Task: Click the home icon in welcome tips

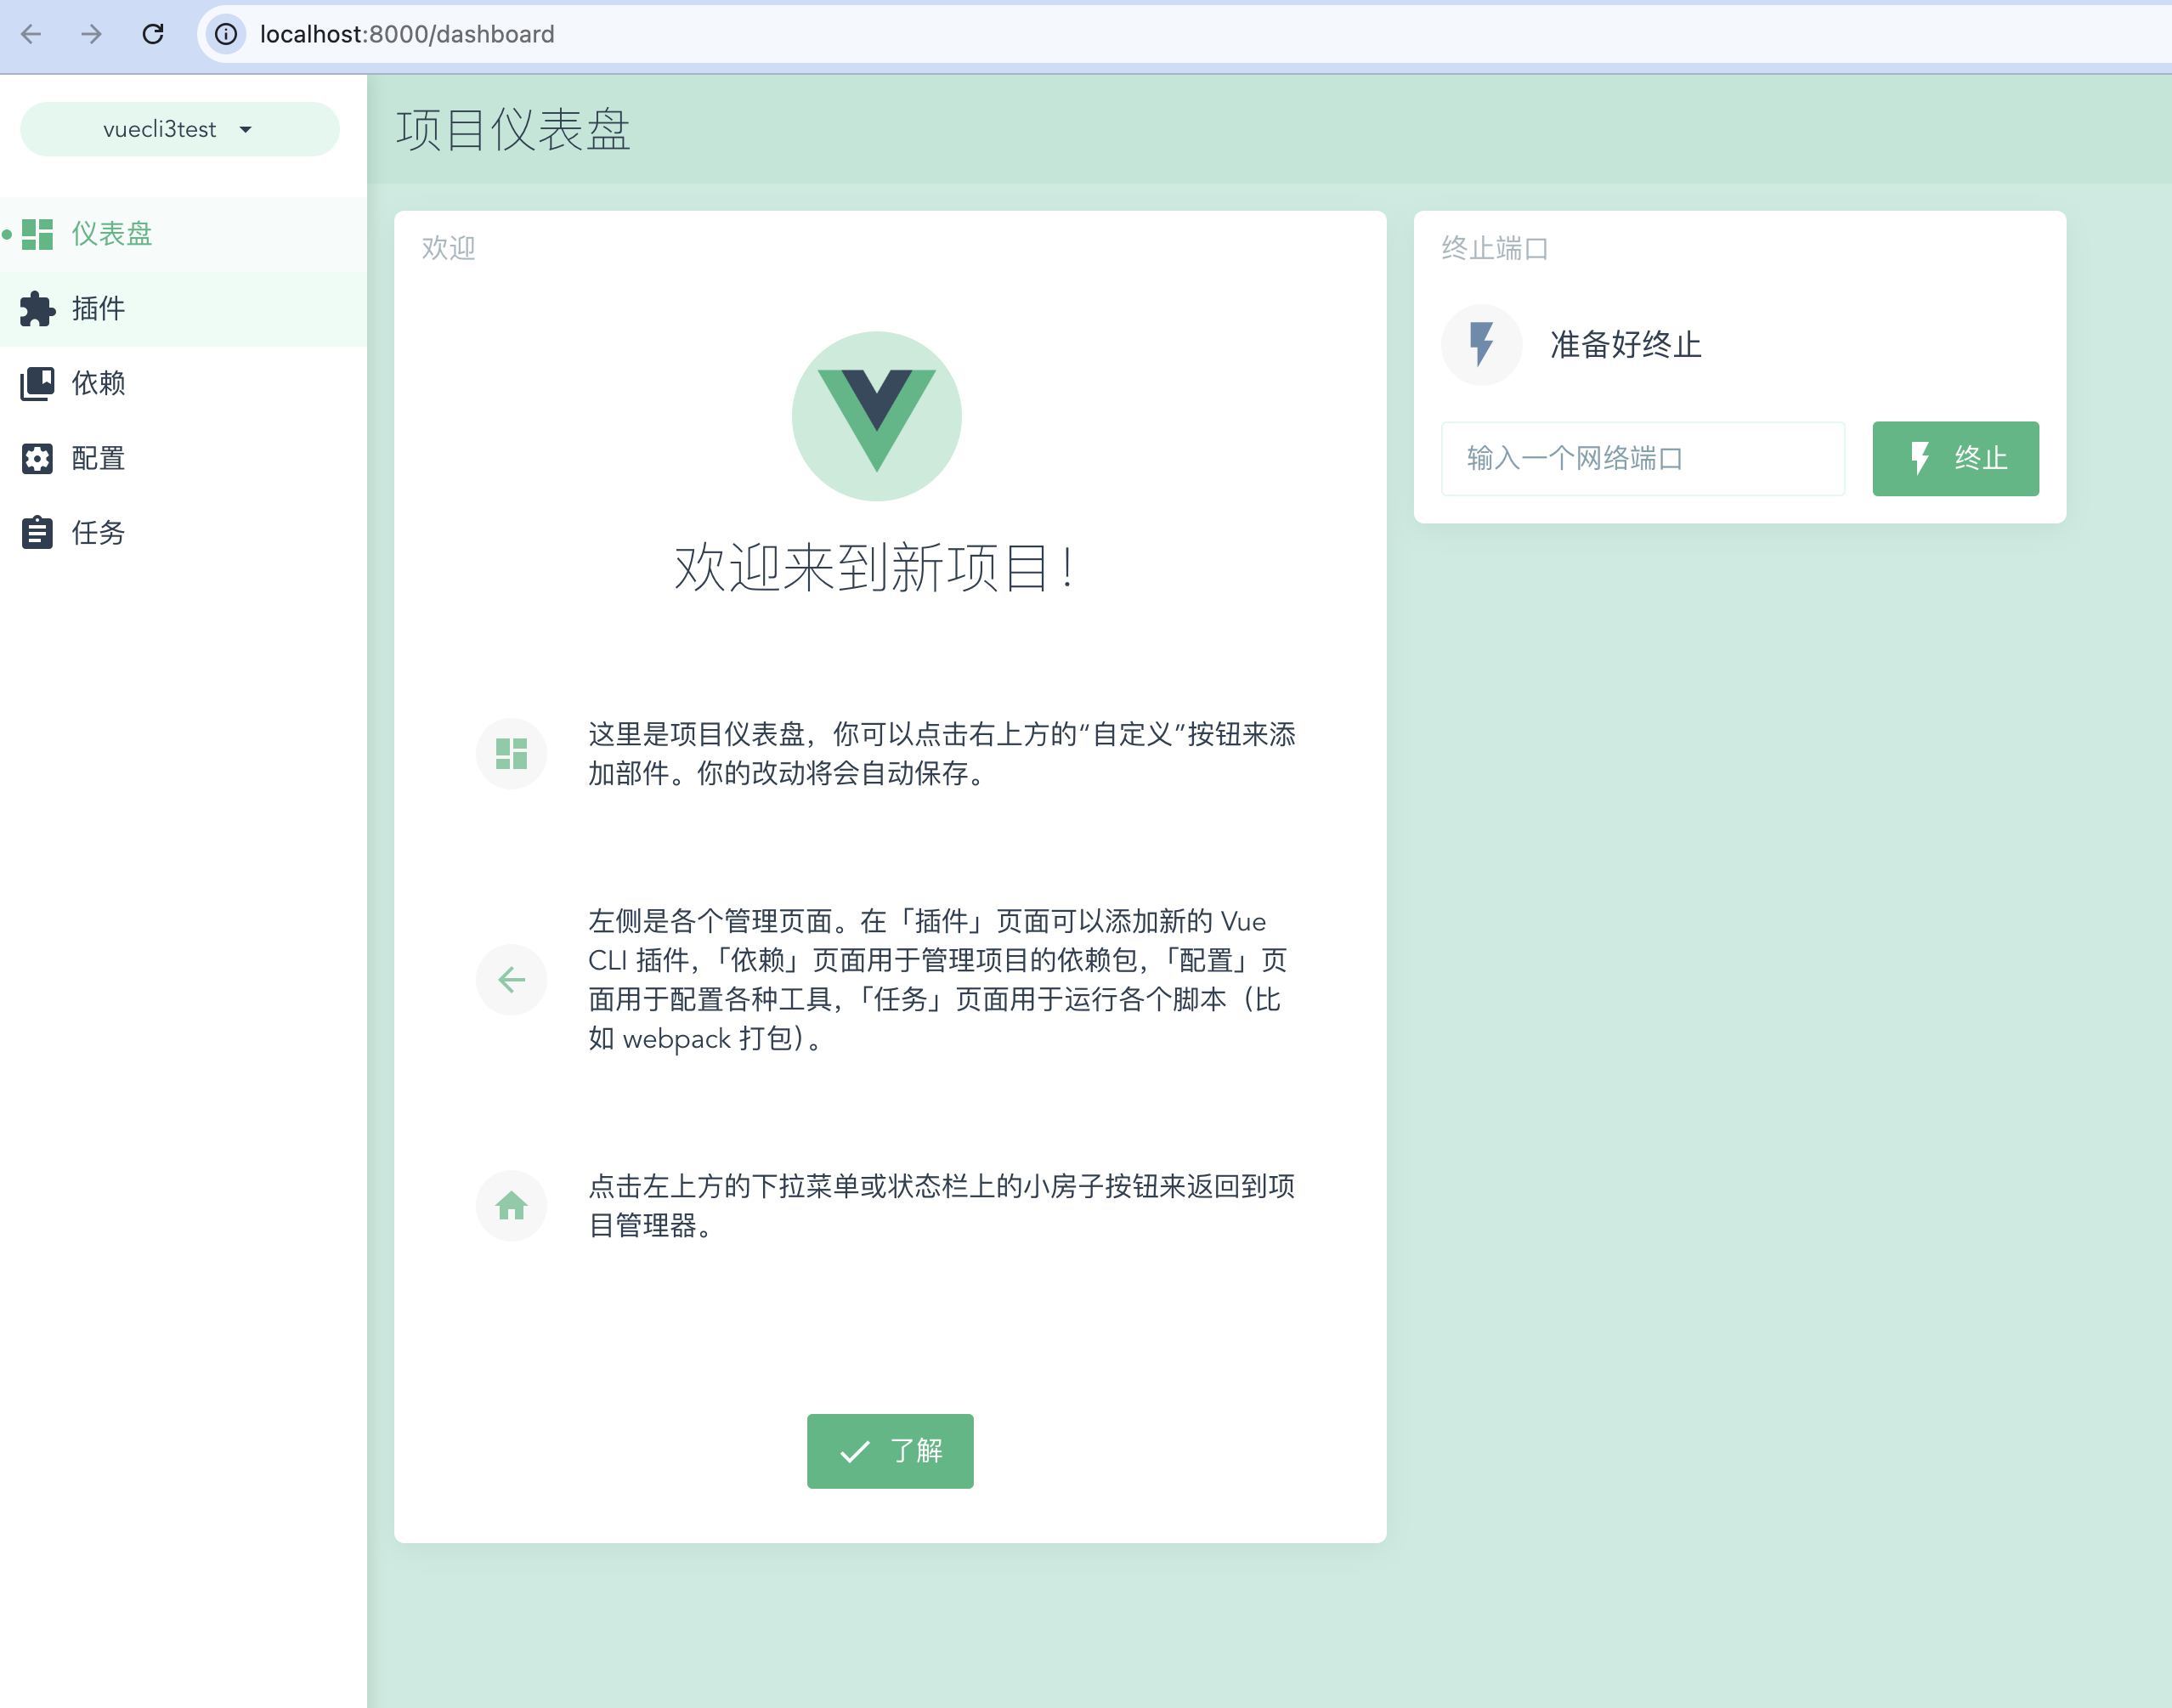Action: [x=511, y=1205]
